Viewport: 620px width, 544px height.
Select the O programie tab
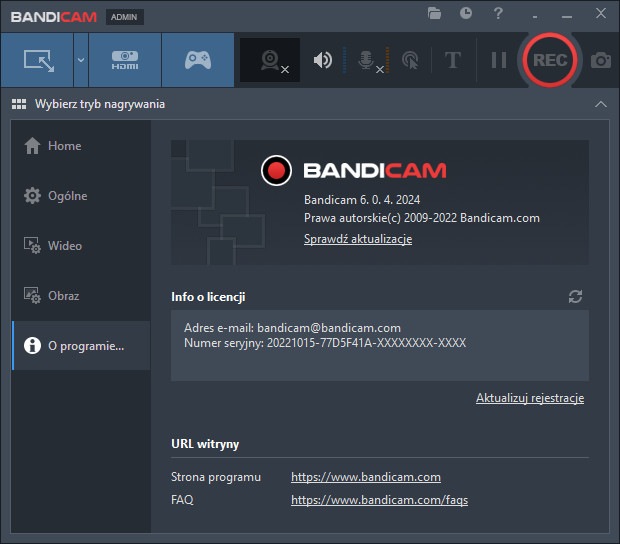point(81,346)
